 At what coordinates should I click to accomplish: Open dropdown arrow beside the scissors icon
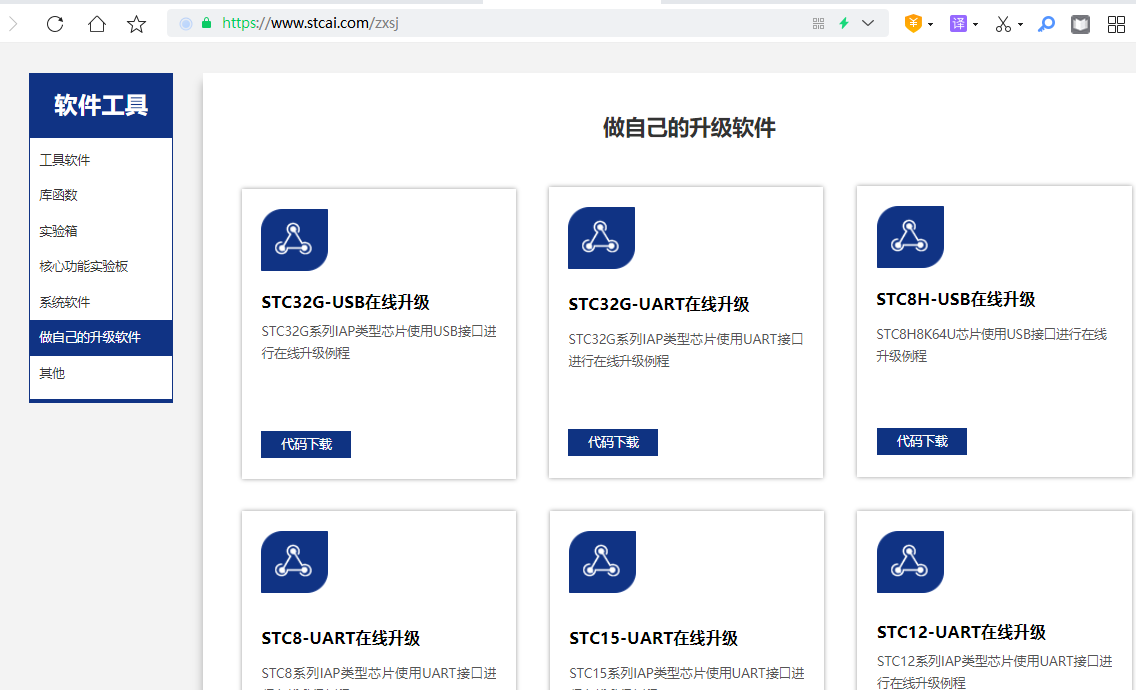click(1020, 25)
